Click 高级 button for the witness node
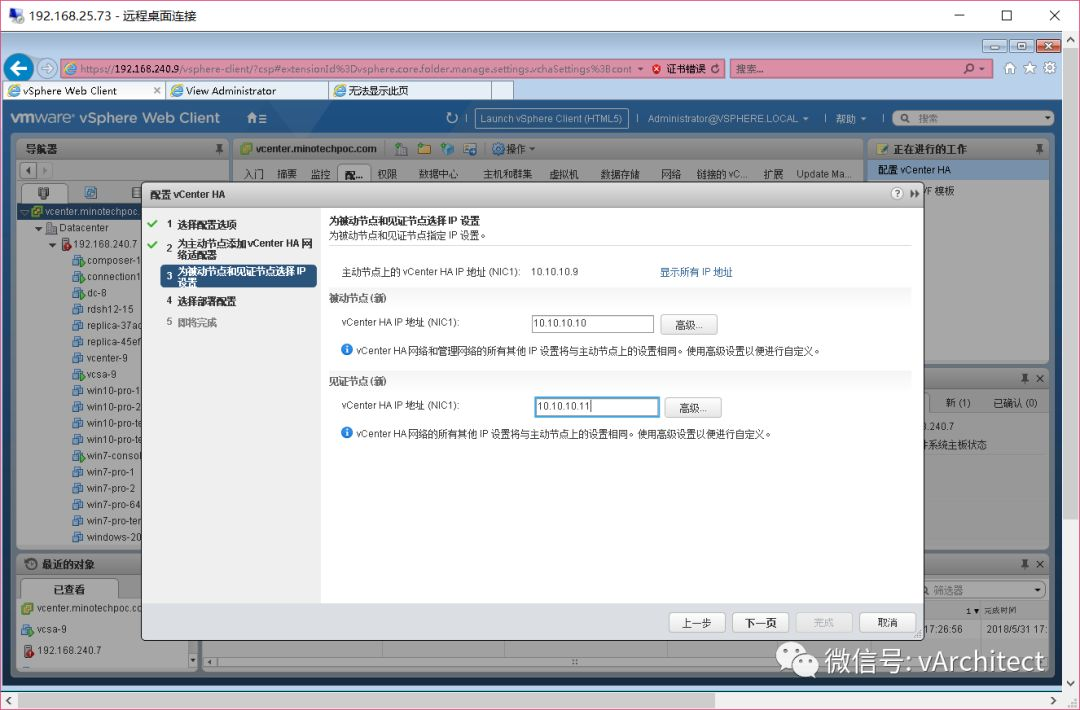 click(x=693, y=408)
